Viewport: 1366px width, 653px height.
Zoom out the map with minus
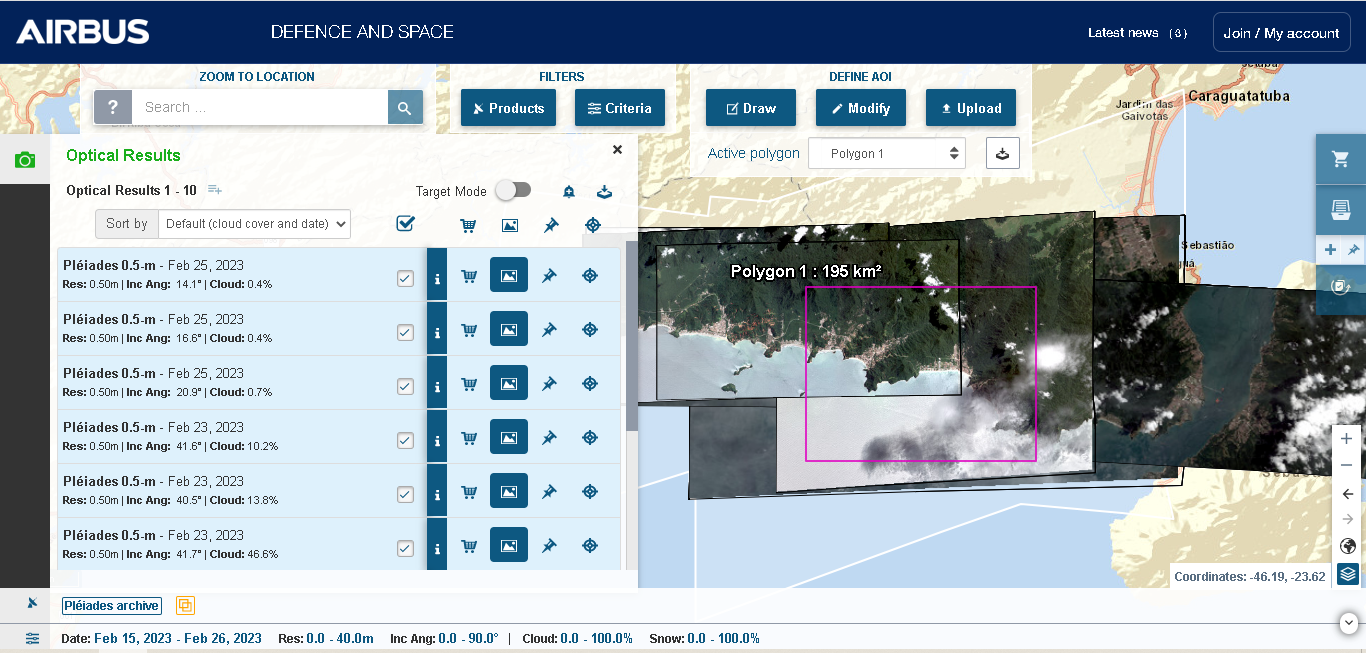pos(1347,466)
